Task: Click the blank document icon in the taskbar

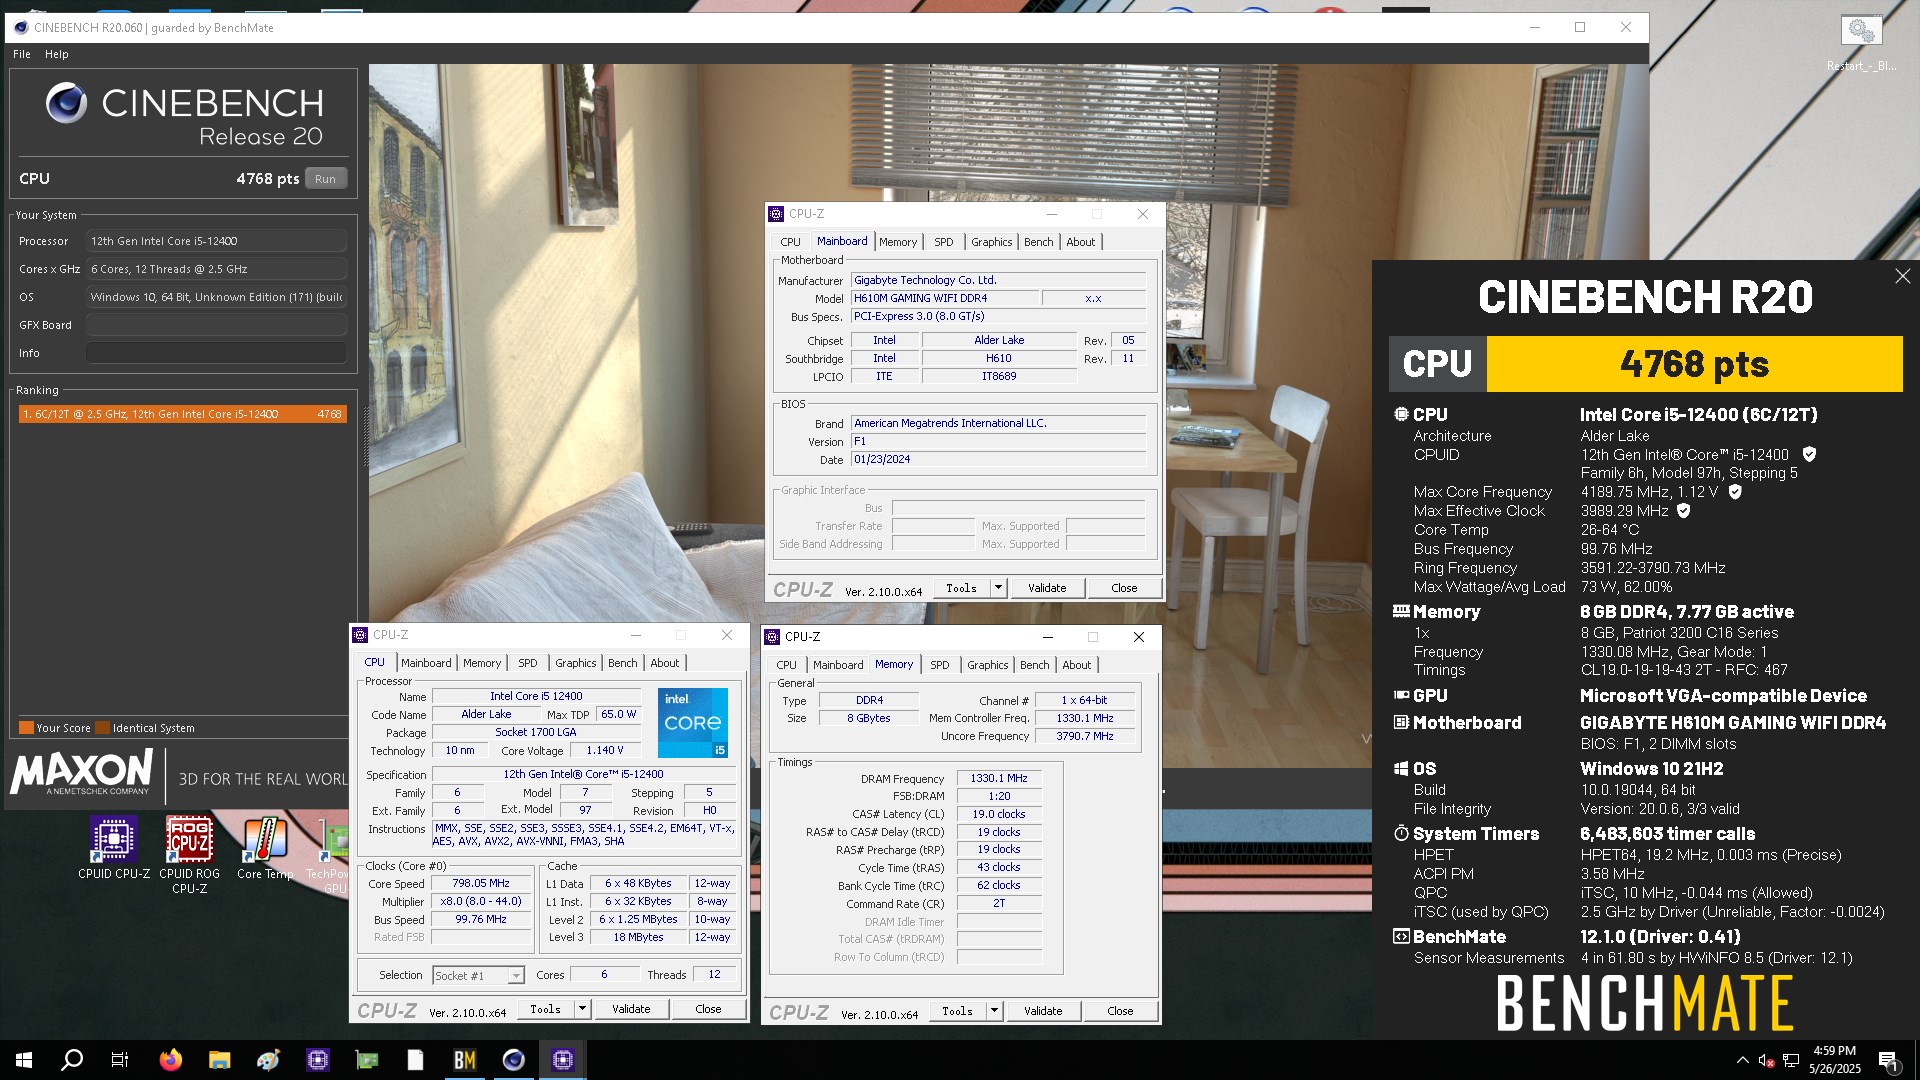Action: click(x=416, y=1060)
